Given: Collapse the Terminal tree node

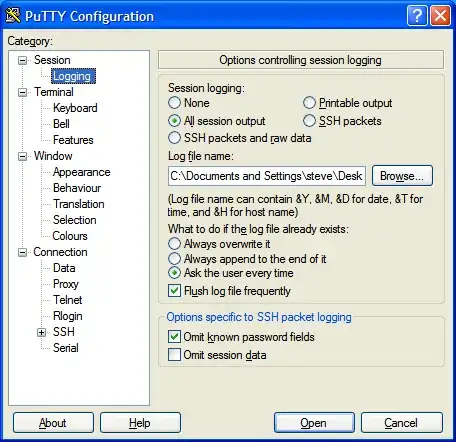Looking at the screenshot, I should coord(22,92).
